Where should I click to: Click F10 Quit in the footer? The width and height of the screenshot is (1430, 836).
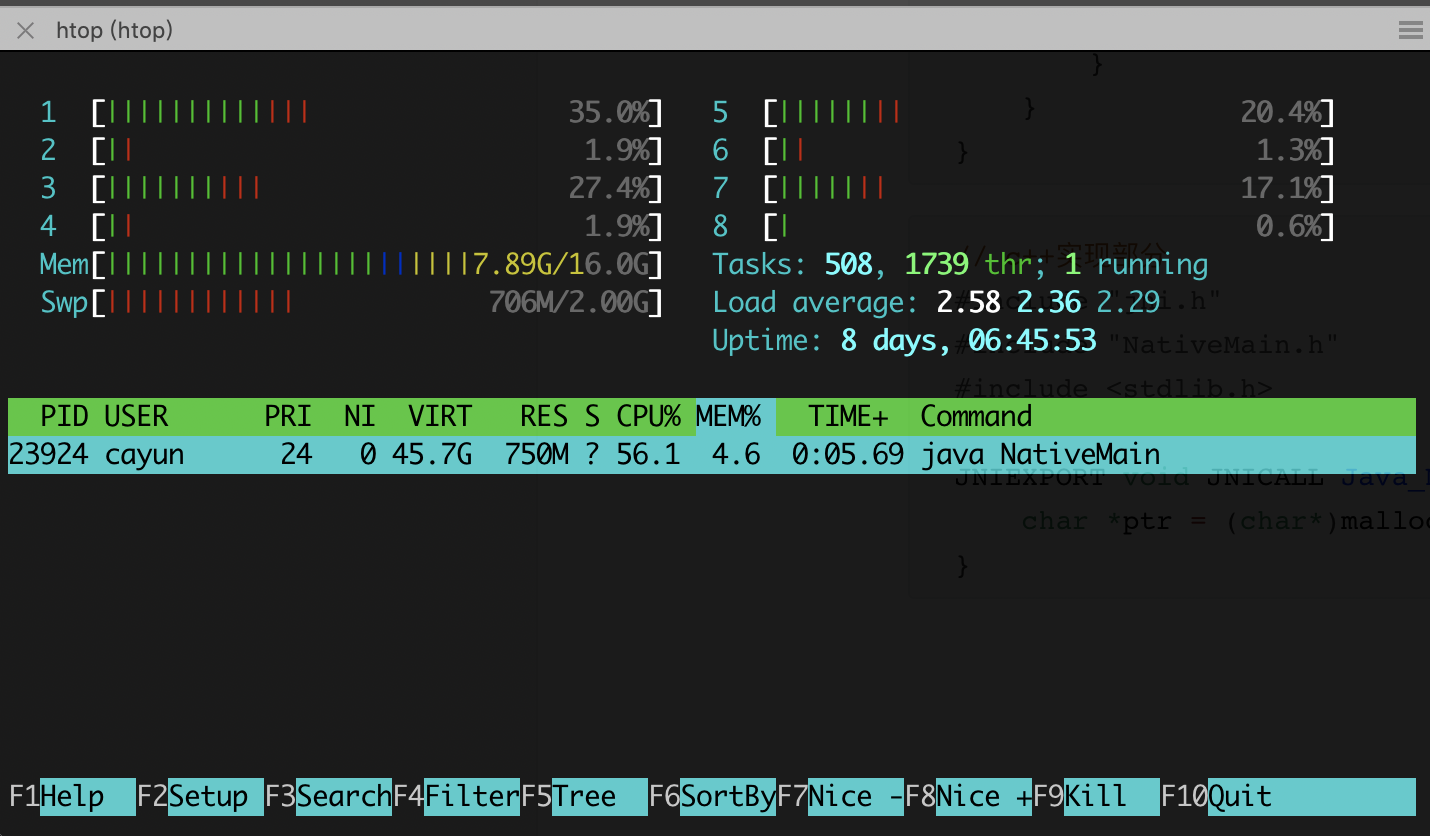[x=1240, y=797]
